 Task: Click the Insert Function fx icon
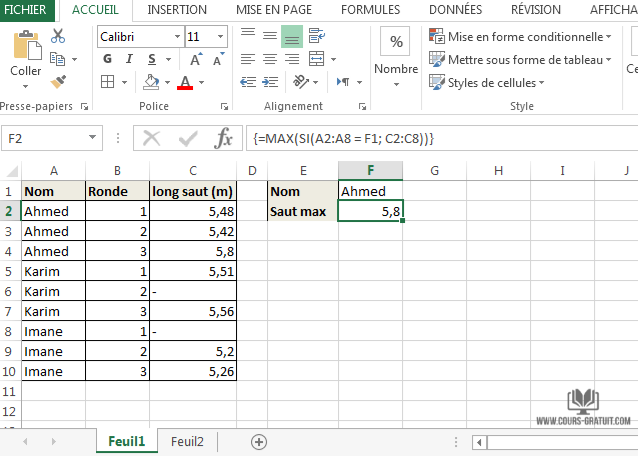coord(224,137)
